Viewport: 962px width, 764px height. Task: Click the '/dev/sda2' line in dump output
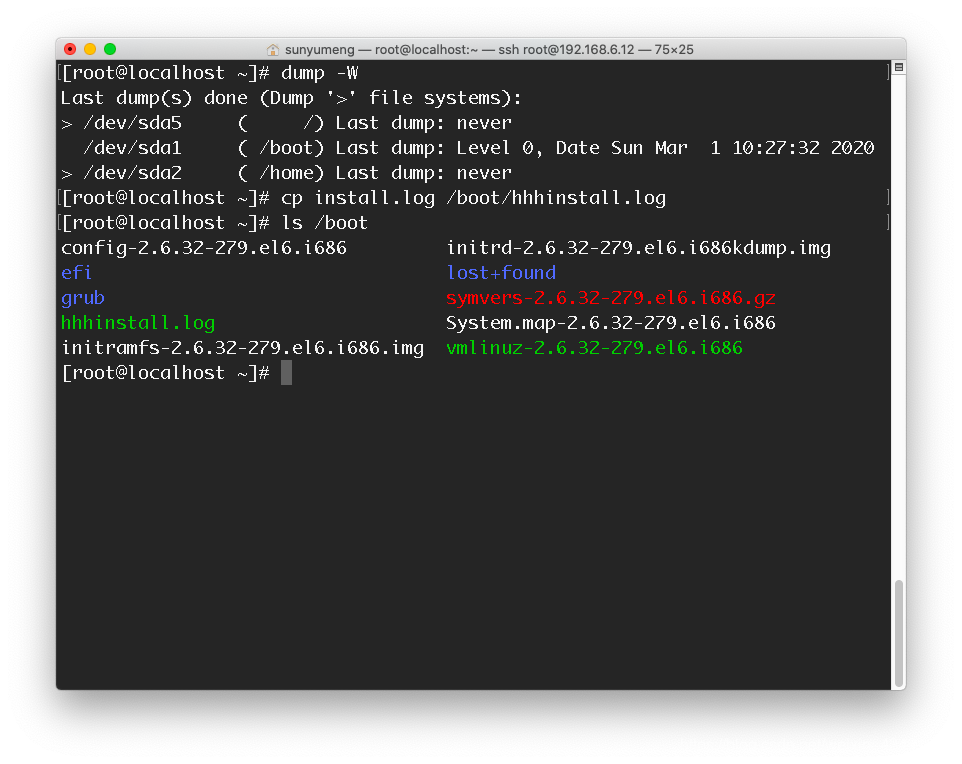[287, 173]
